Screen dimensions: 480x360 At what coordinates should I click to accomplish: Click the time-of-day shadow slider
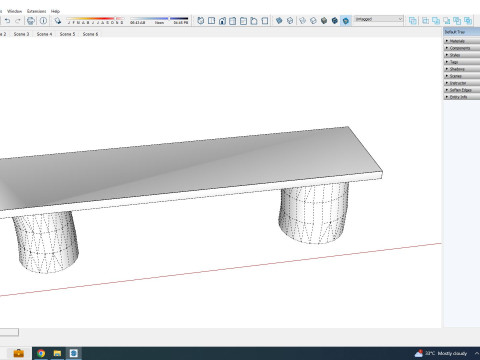point(159,20)
